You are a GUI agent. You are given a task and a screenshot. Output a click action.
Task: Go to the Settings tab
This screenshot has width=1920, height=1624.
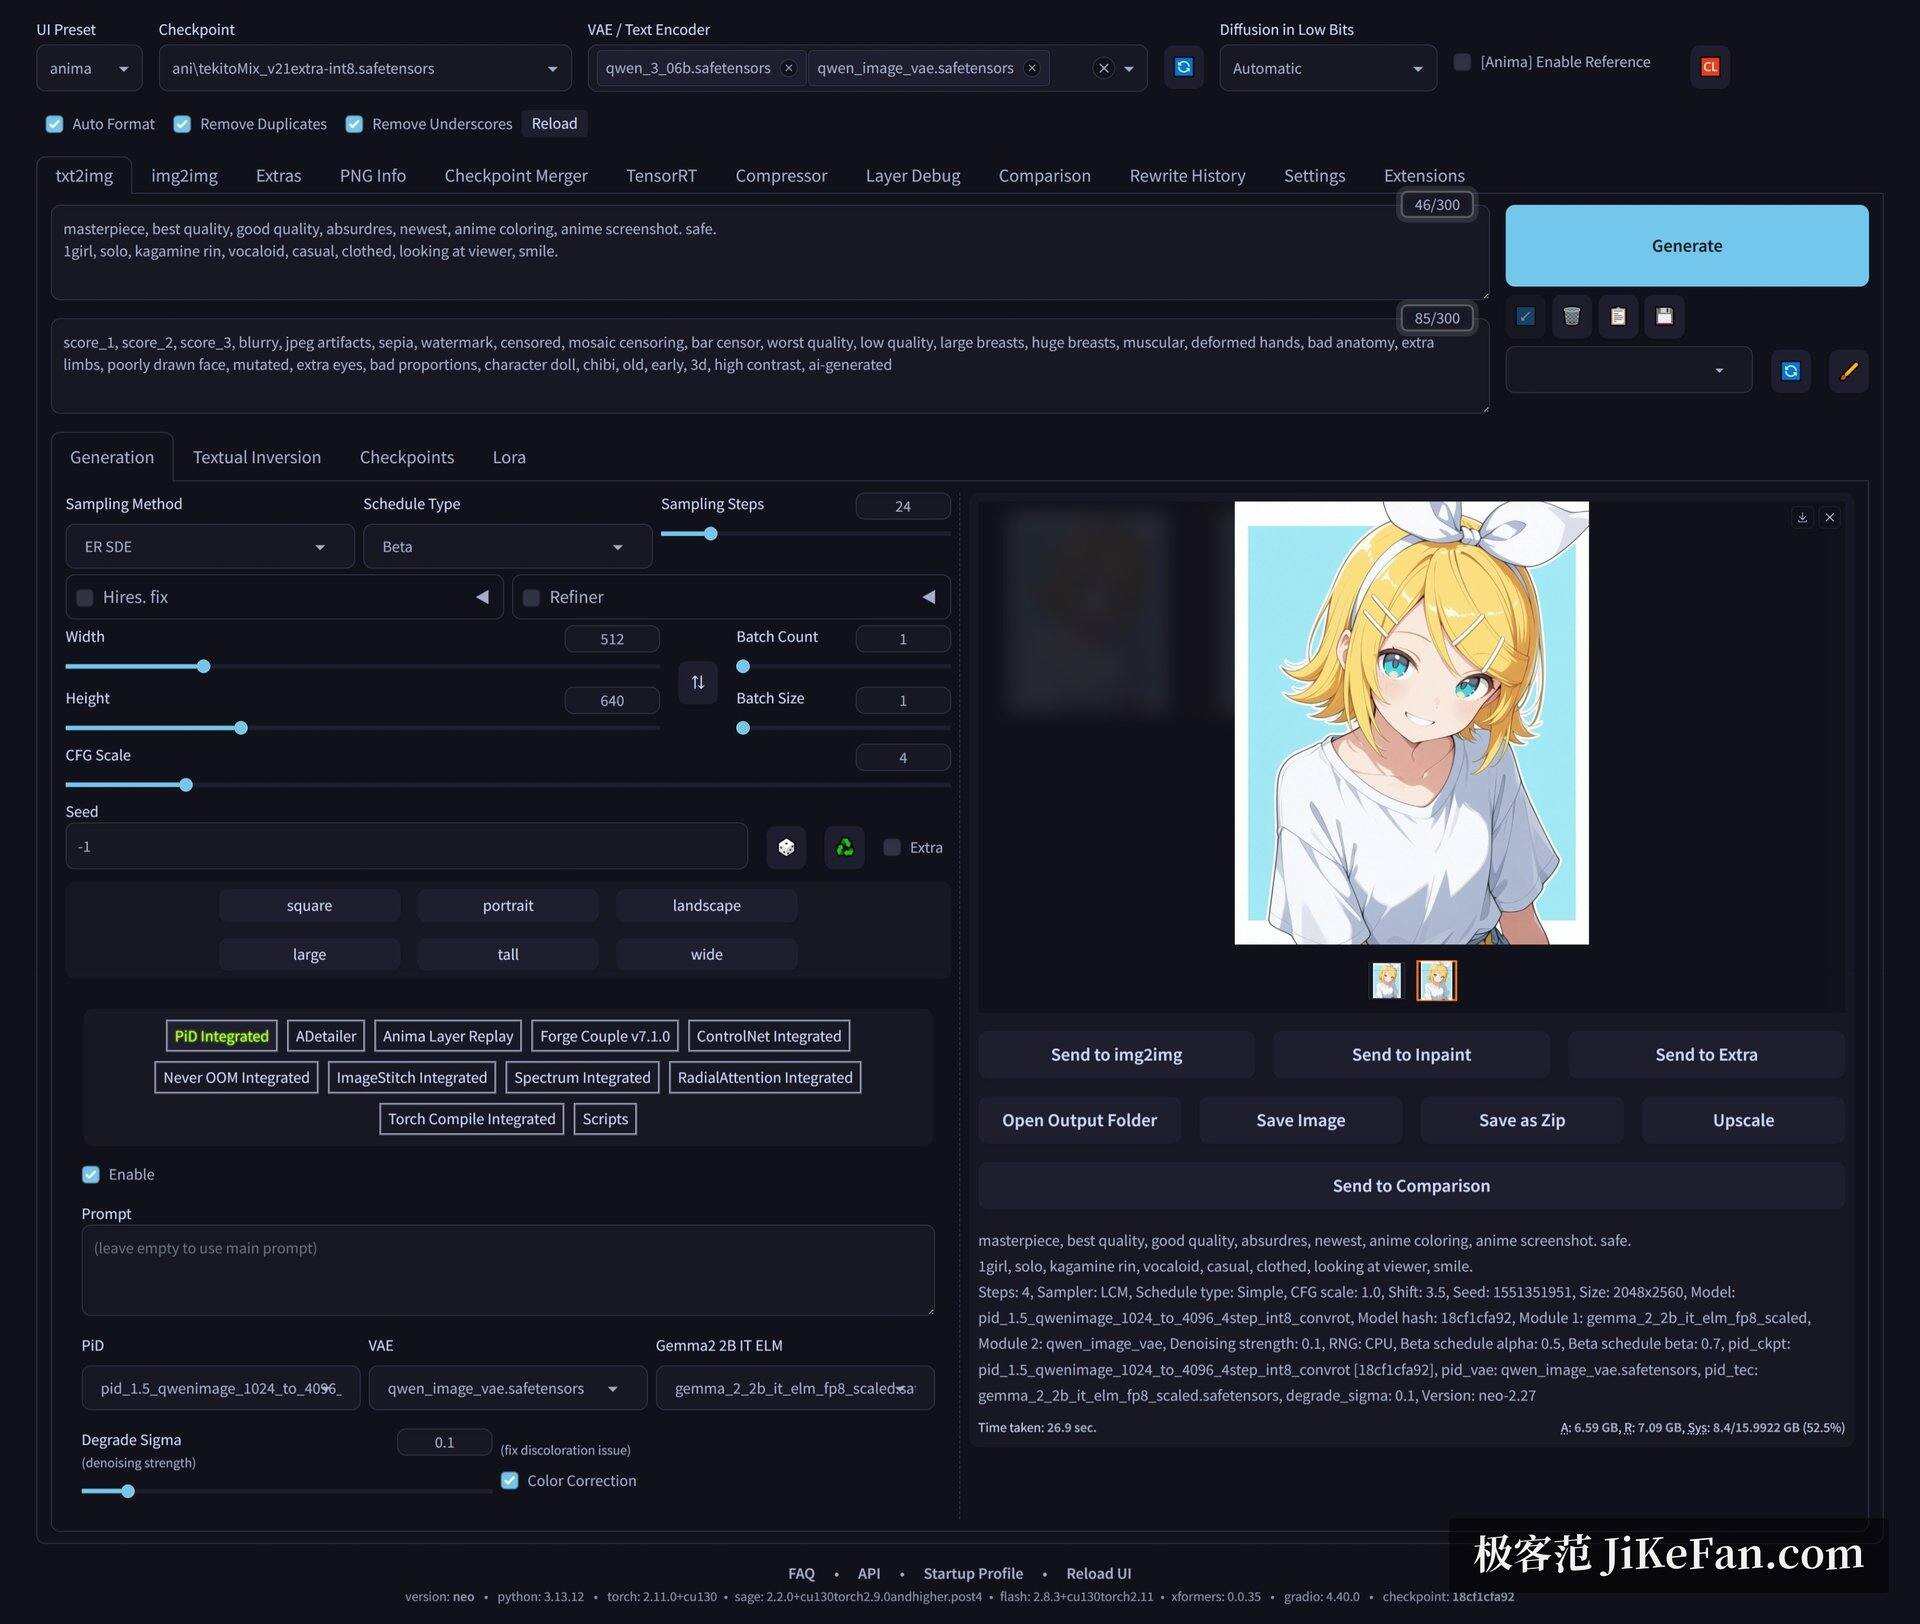click(1314, 176)
